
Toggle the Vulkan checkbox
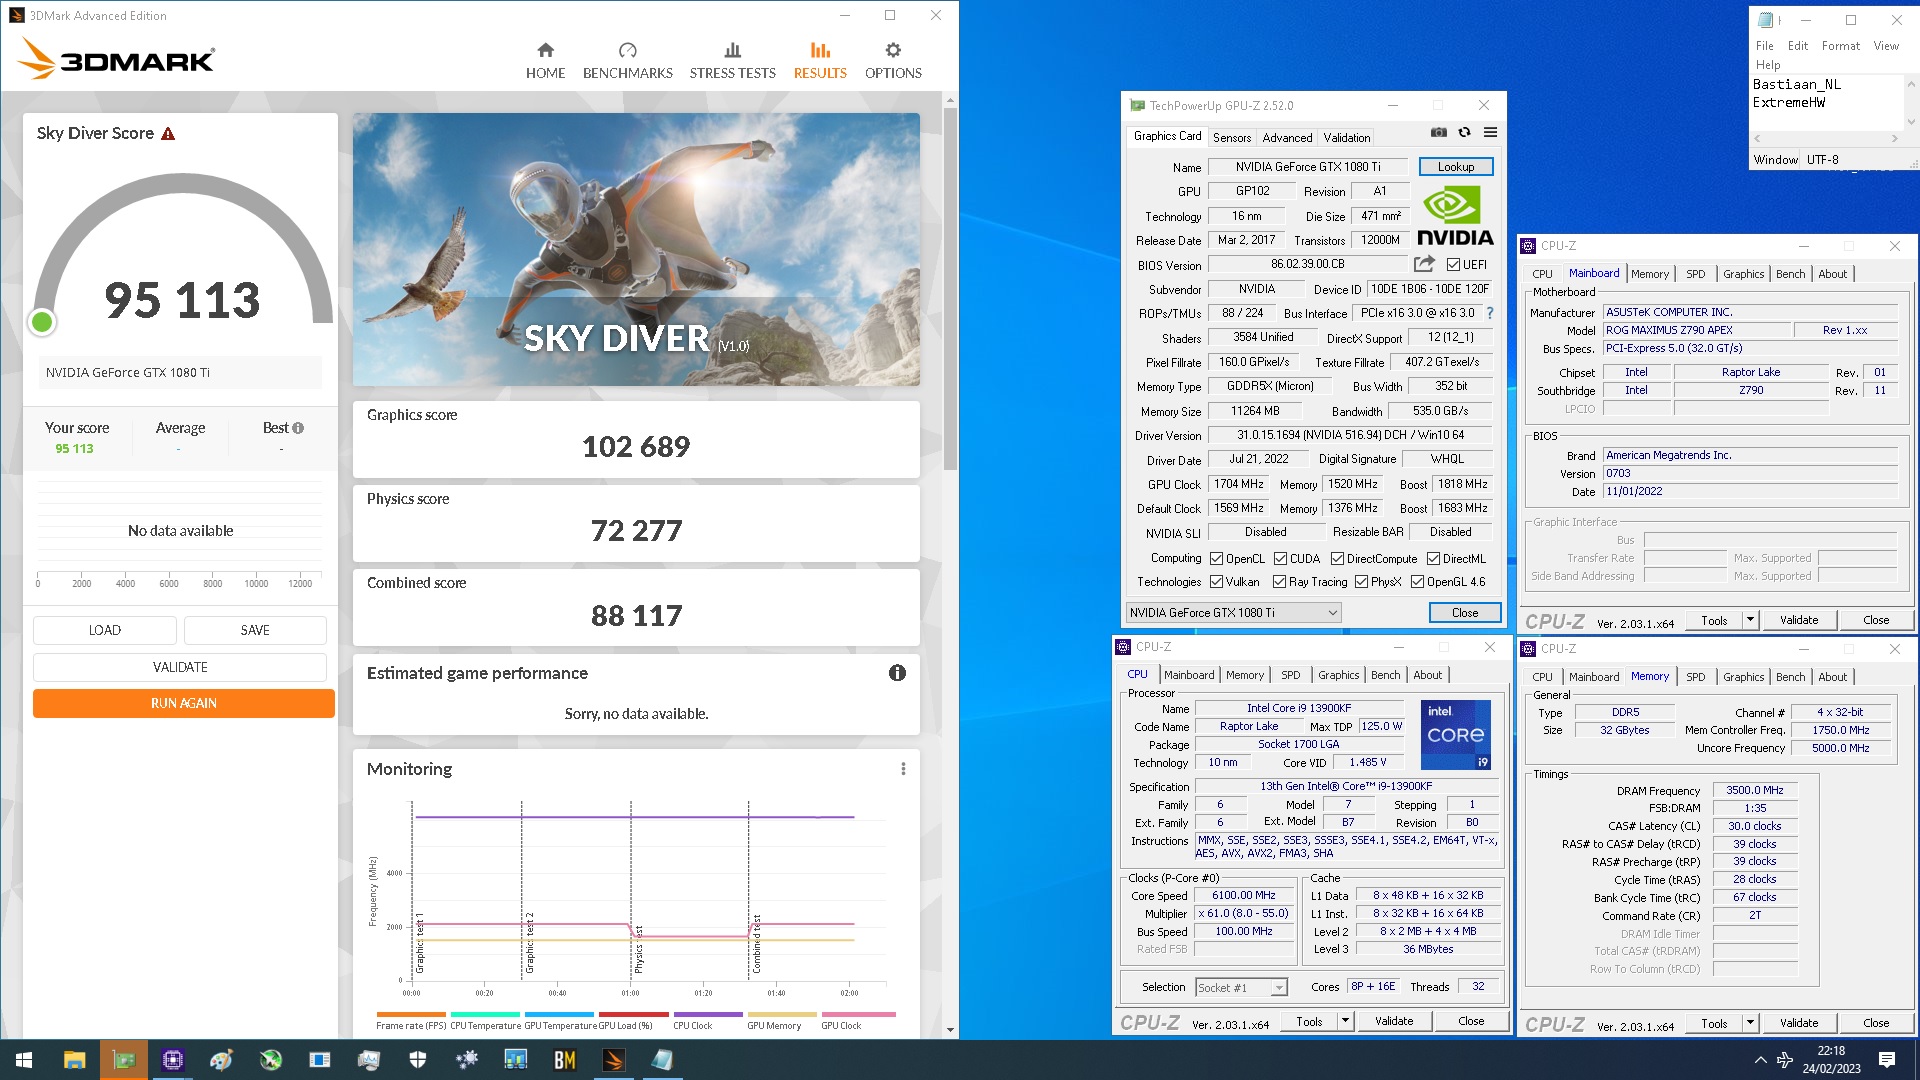tap(1216, 582)
